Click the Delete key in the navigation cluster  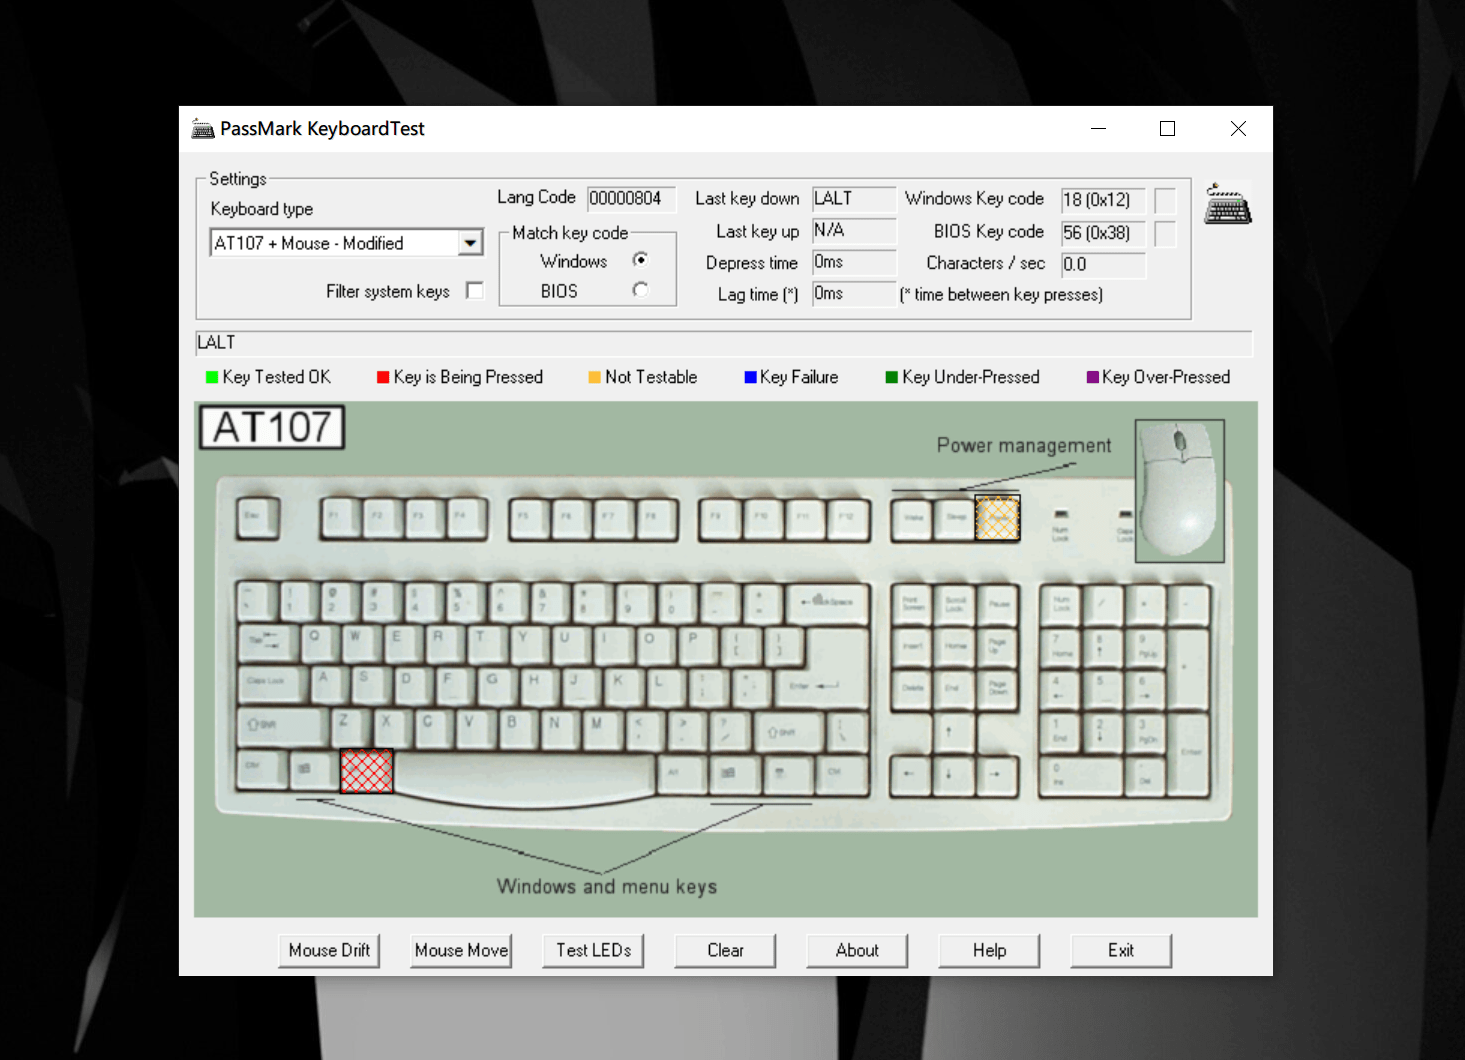(912, 690)
